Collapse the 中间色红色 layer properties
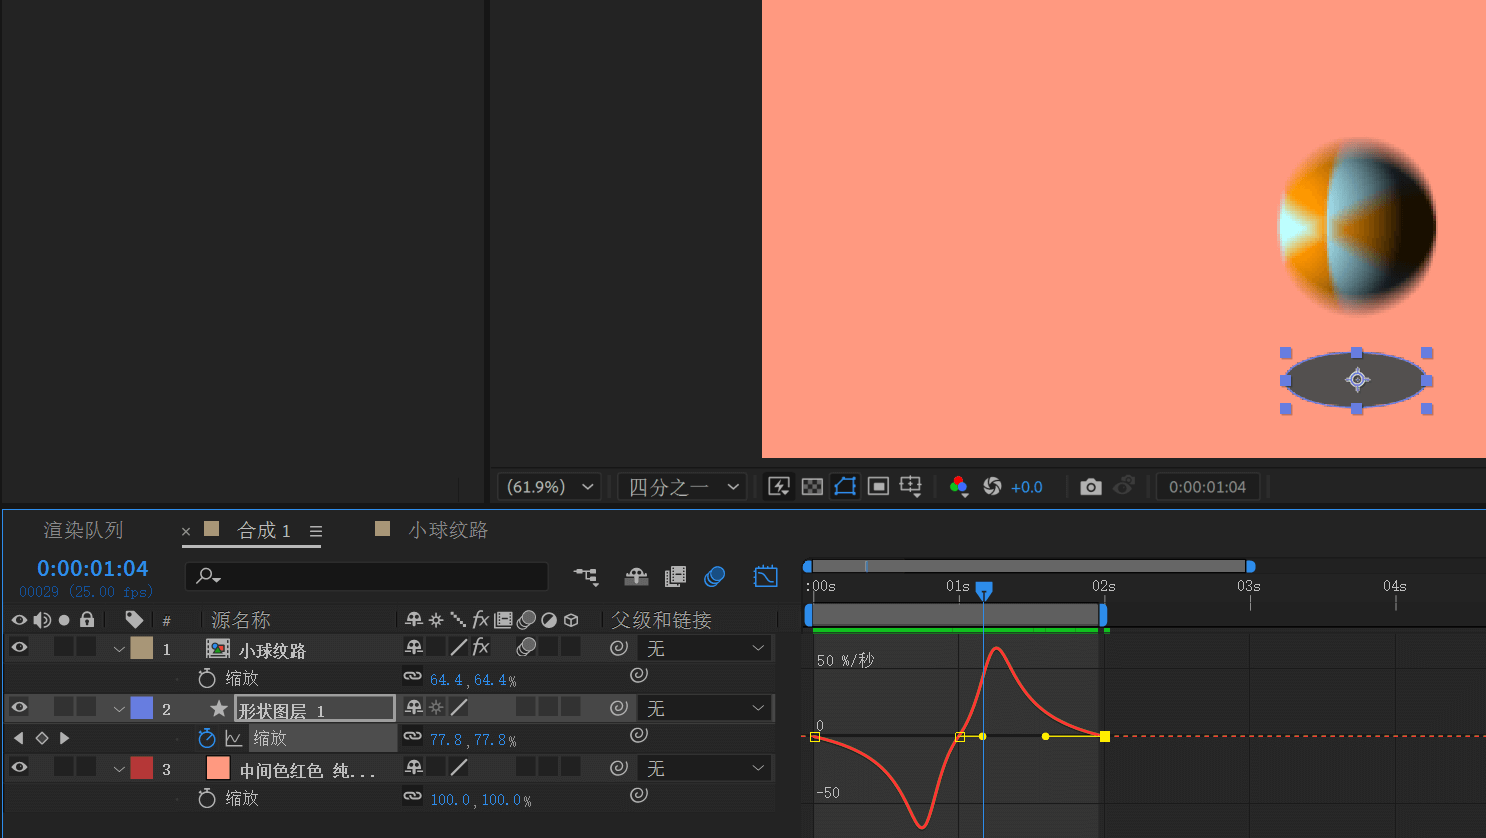The height and width of the screenshot is (838, 1486). point(119,769)
